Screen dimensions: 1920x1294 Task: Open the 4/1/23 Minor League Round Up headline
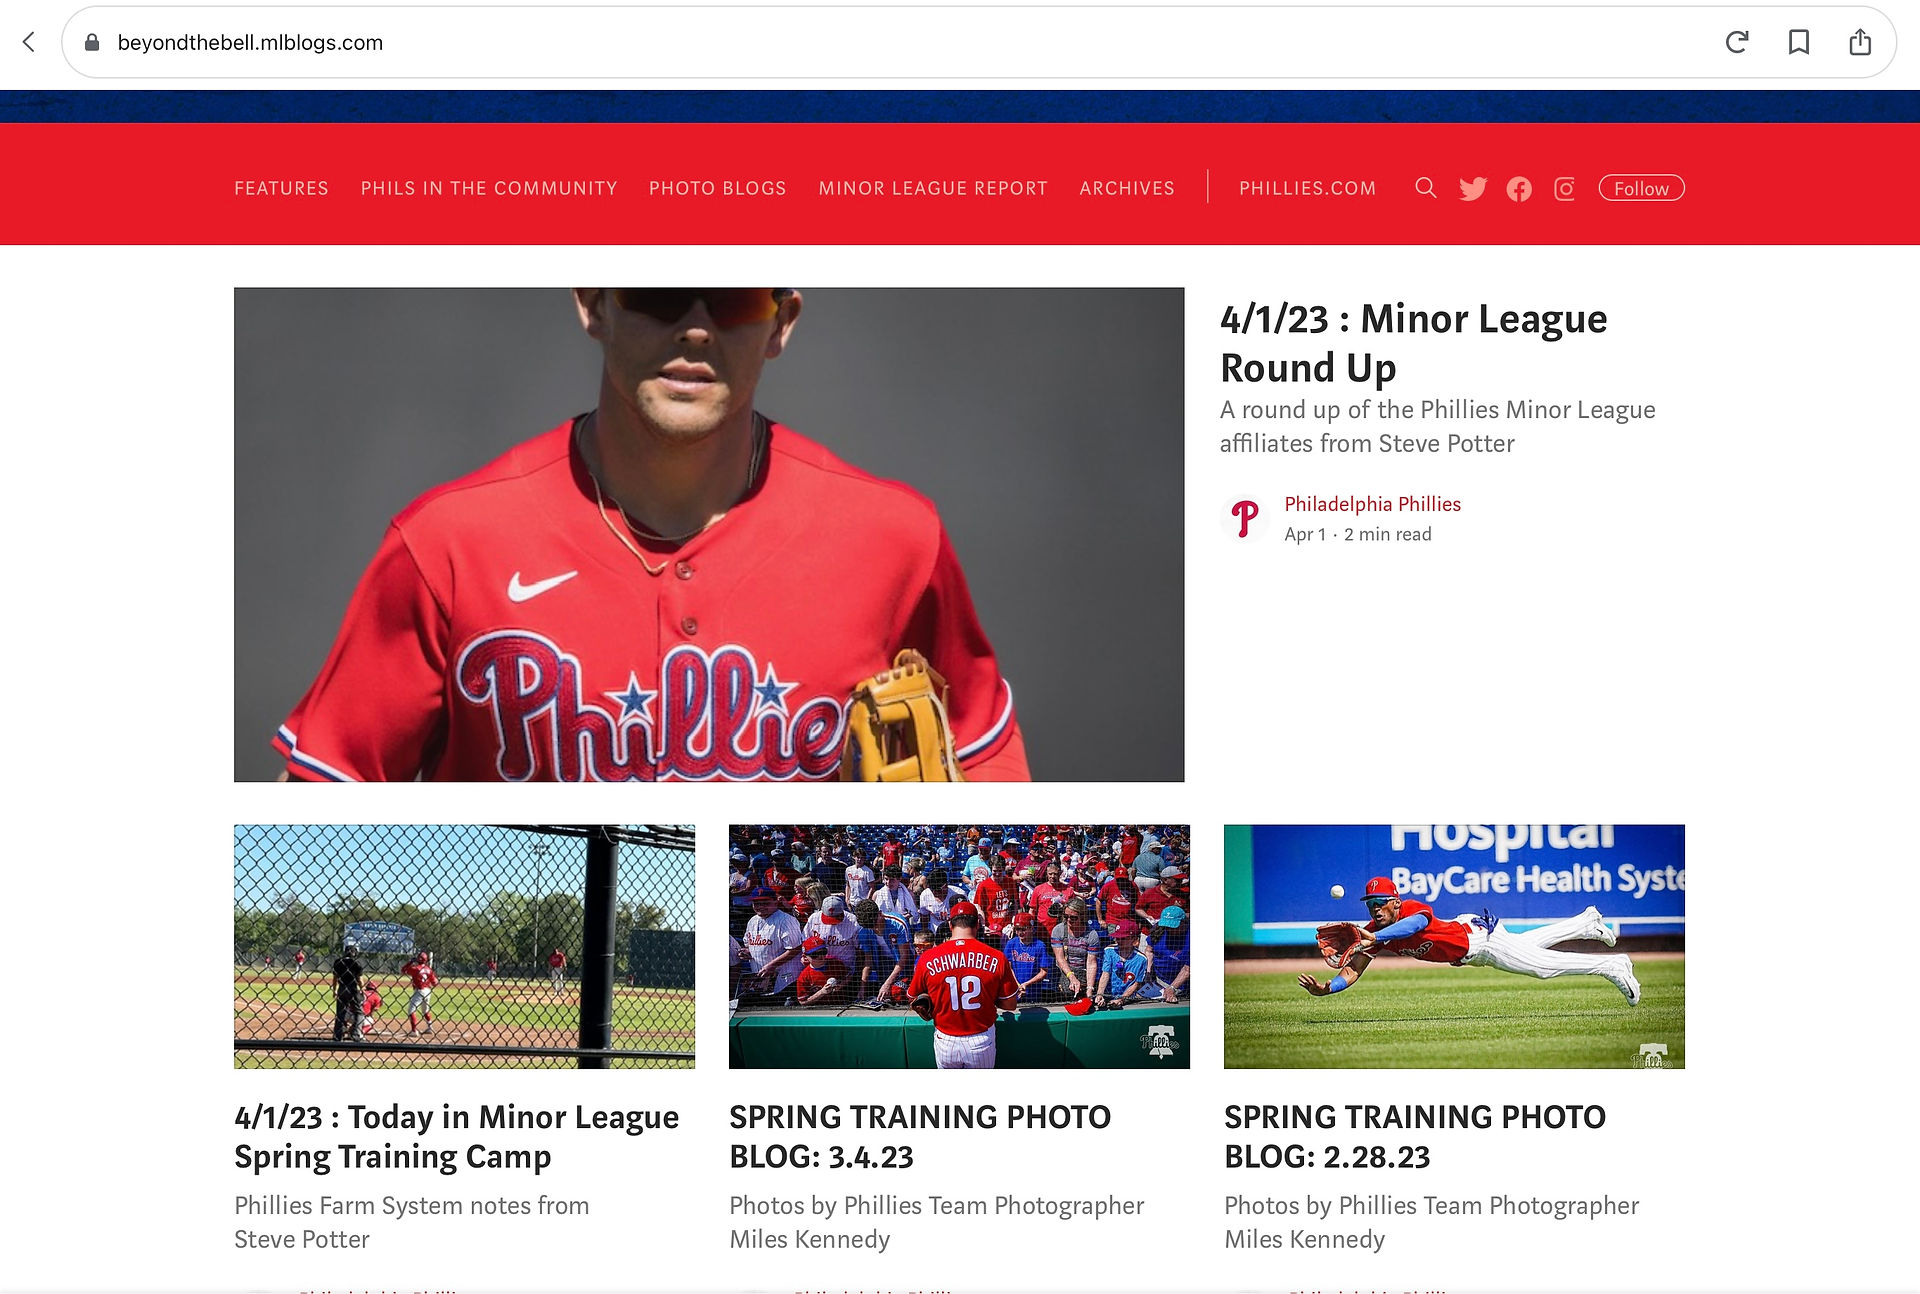(x=1414, y=343)
